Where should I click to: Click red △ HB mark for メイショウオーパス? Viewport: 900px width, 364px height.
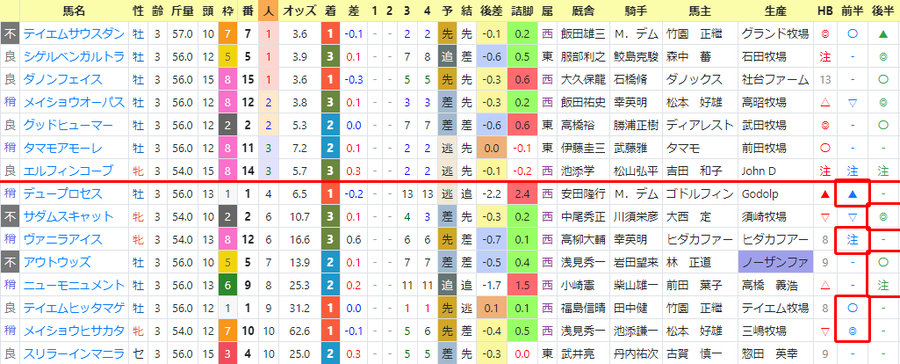(x=825, y=103)
